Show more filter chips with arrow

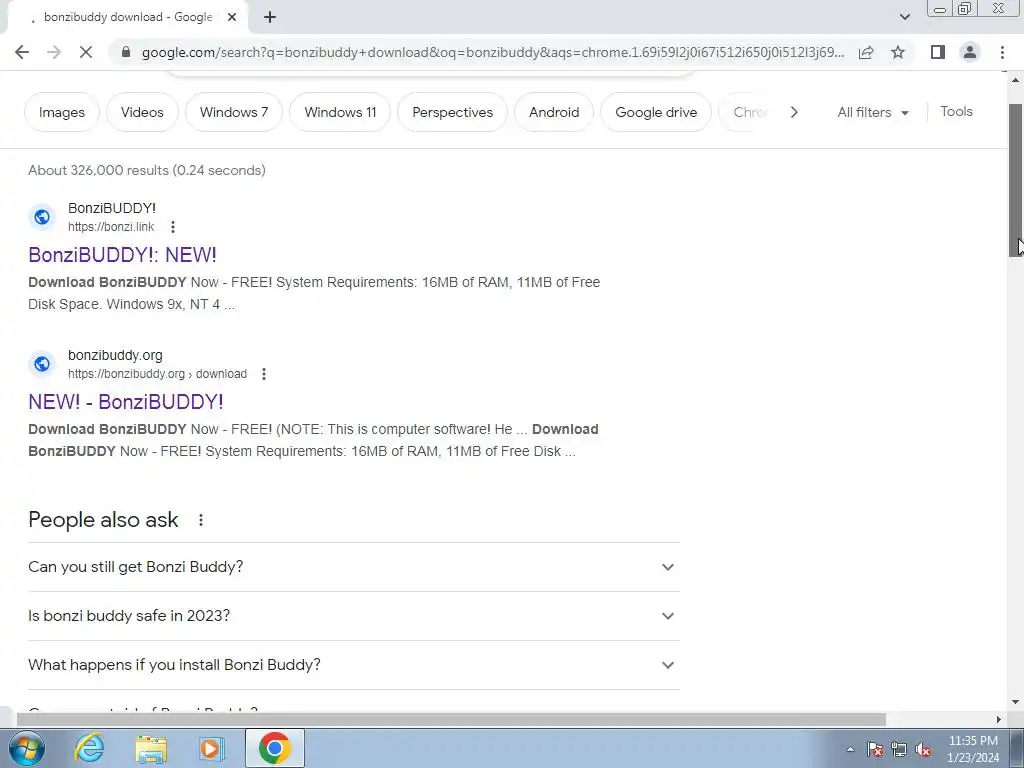click(x=794, y=112)
